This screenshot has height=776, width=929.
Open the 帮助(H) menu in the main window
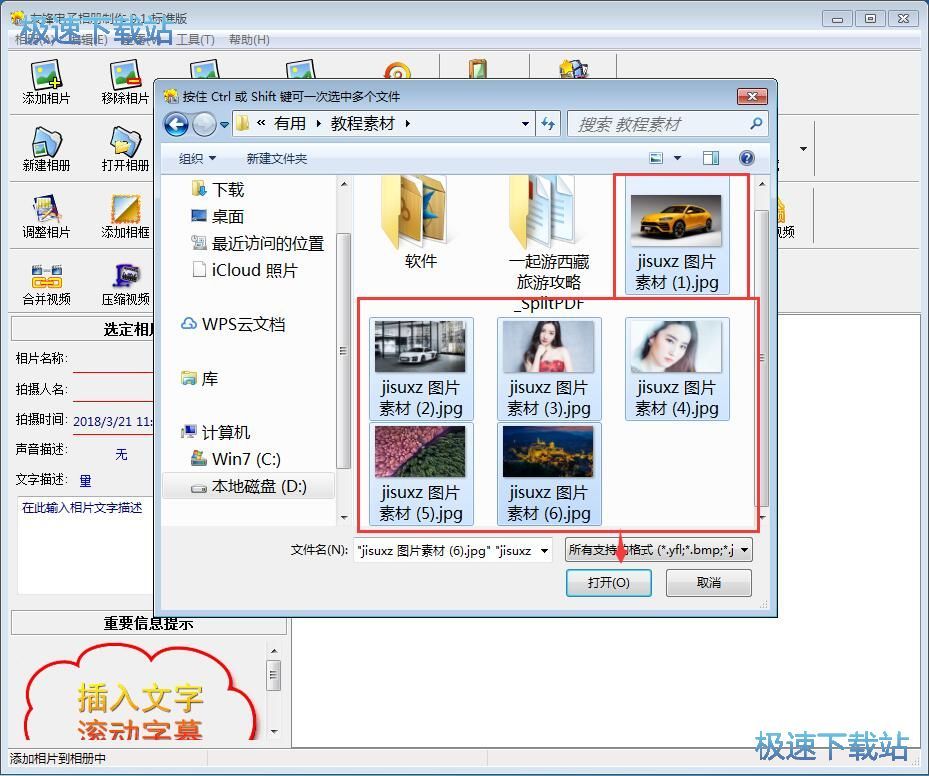pyautogui.click(x=249, y=40)
